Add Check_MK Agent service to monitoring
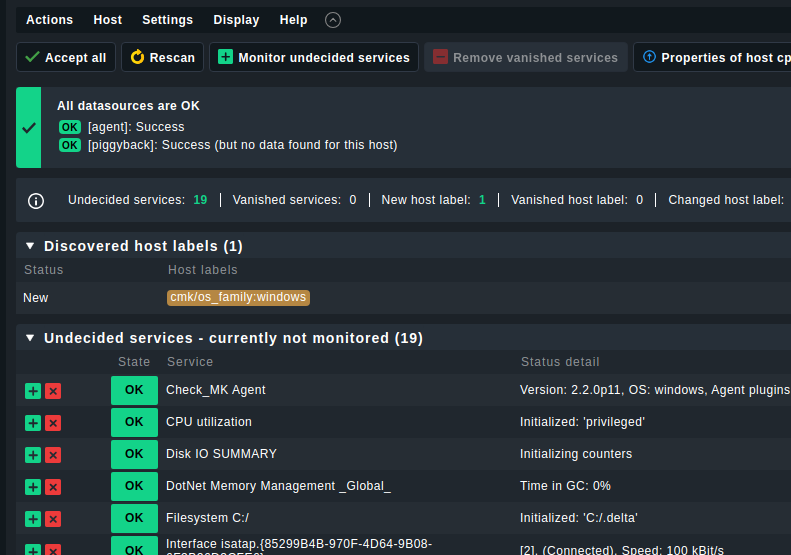 (x=33, y=391)
